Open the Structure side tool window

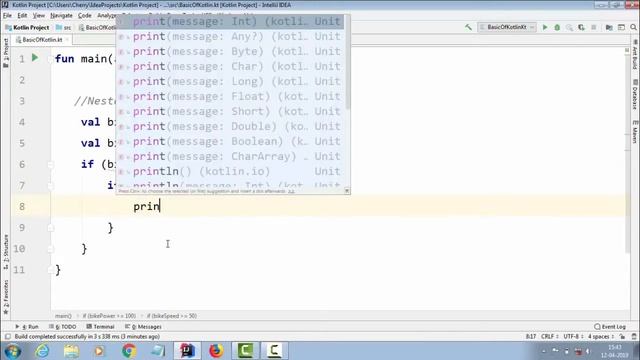(6, 252)
